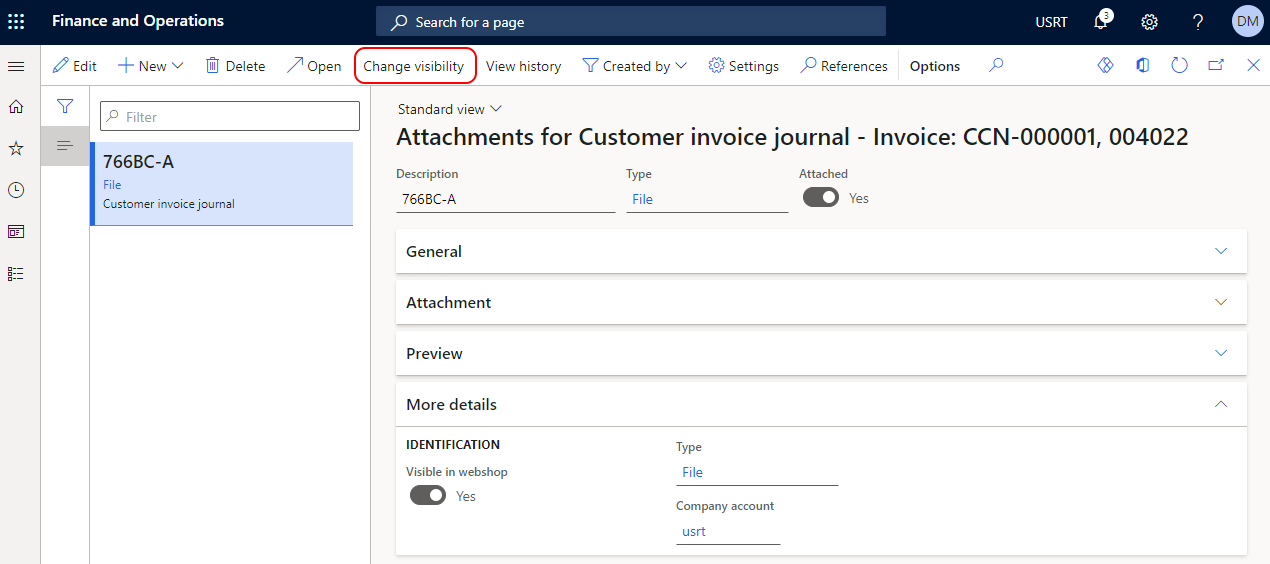Expand the General section
Image resolution: width=1270 pixels, height=564 pixels.
tap(821, 251)
